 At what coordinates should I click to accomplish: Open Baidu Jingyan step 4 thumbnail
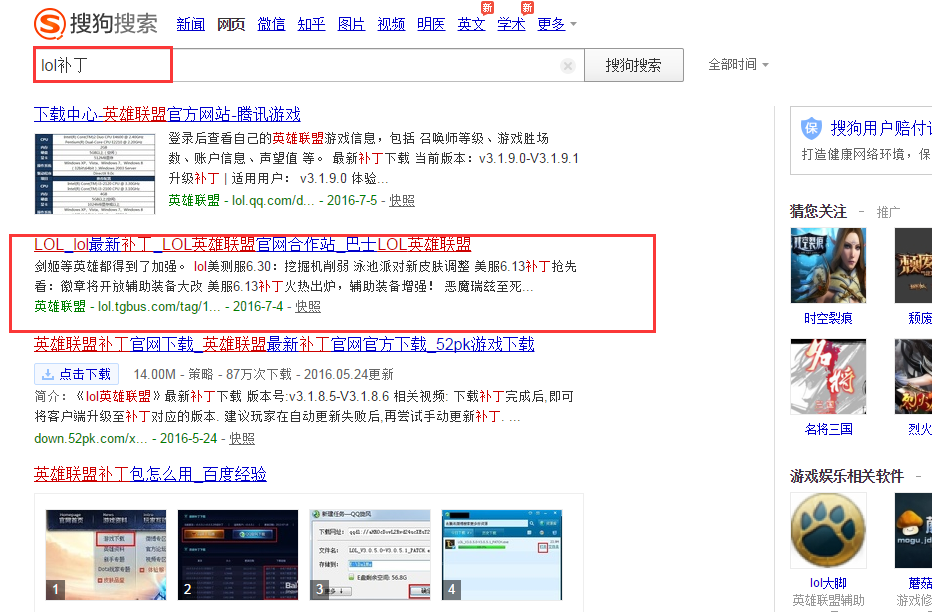[x=502, y=555]
